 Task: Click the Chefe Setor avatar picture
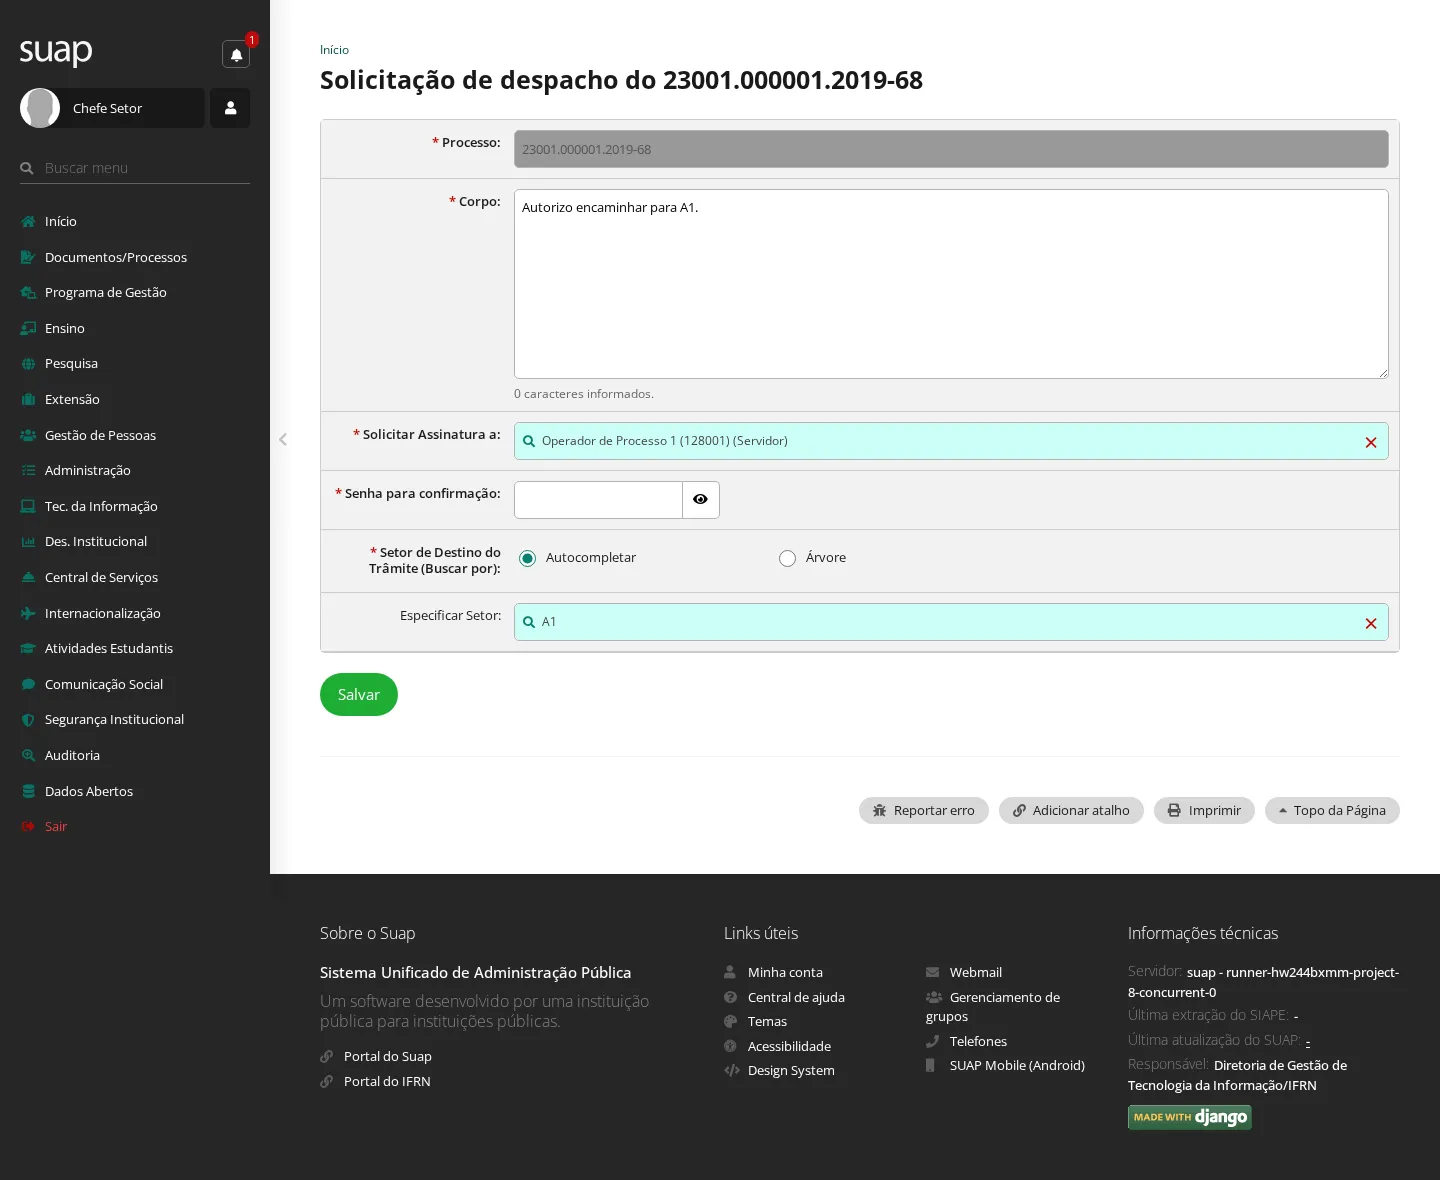(x=40, y=108)
